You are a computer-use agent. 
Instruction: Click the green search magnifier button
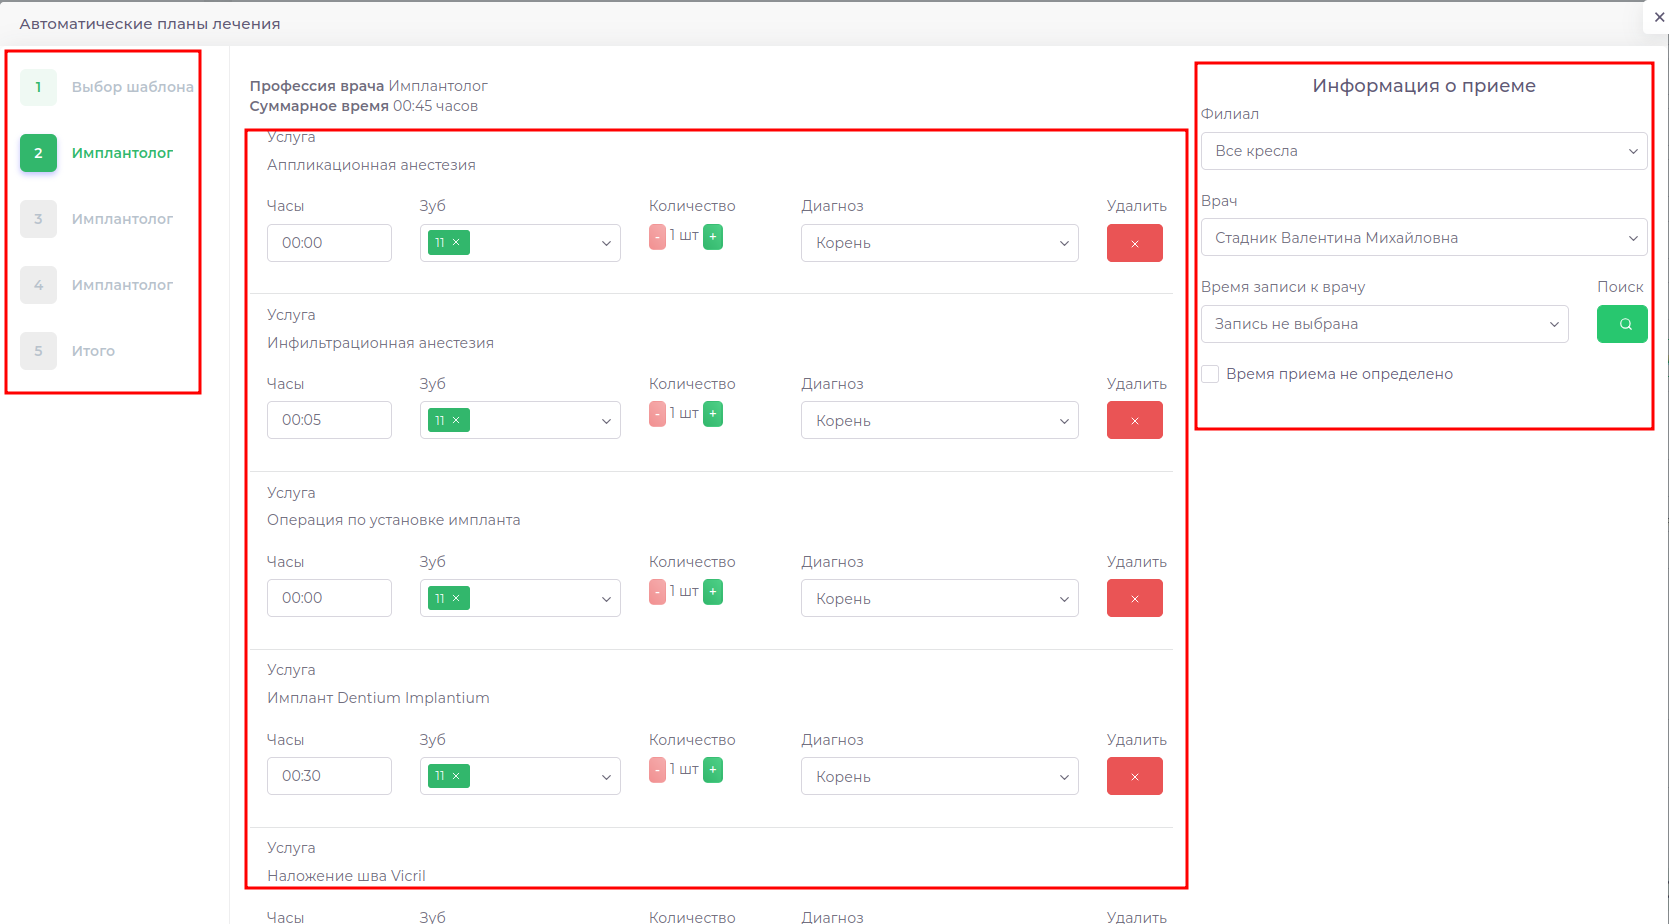[1621, 324]
